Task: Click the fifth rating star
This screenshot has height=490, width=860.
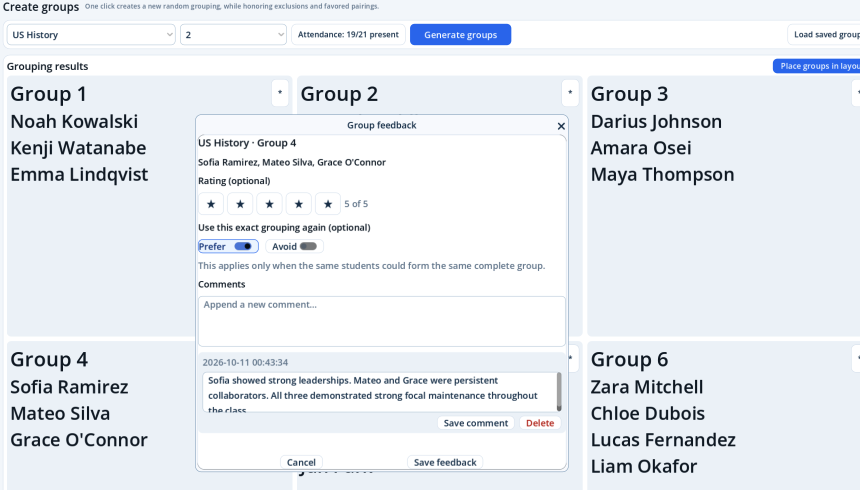Action: (x=328, y=204)
